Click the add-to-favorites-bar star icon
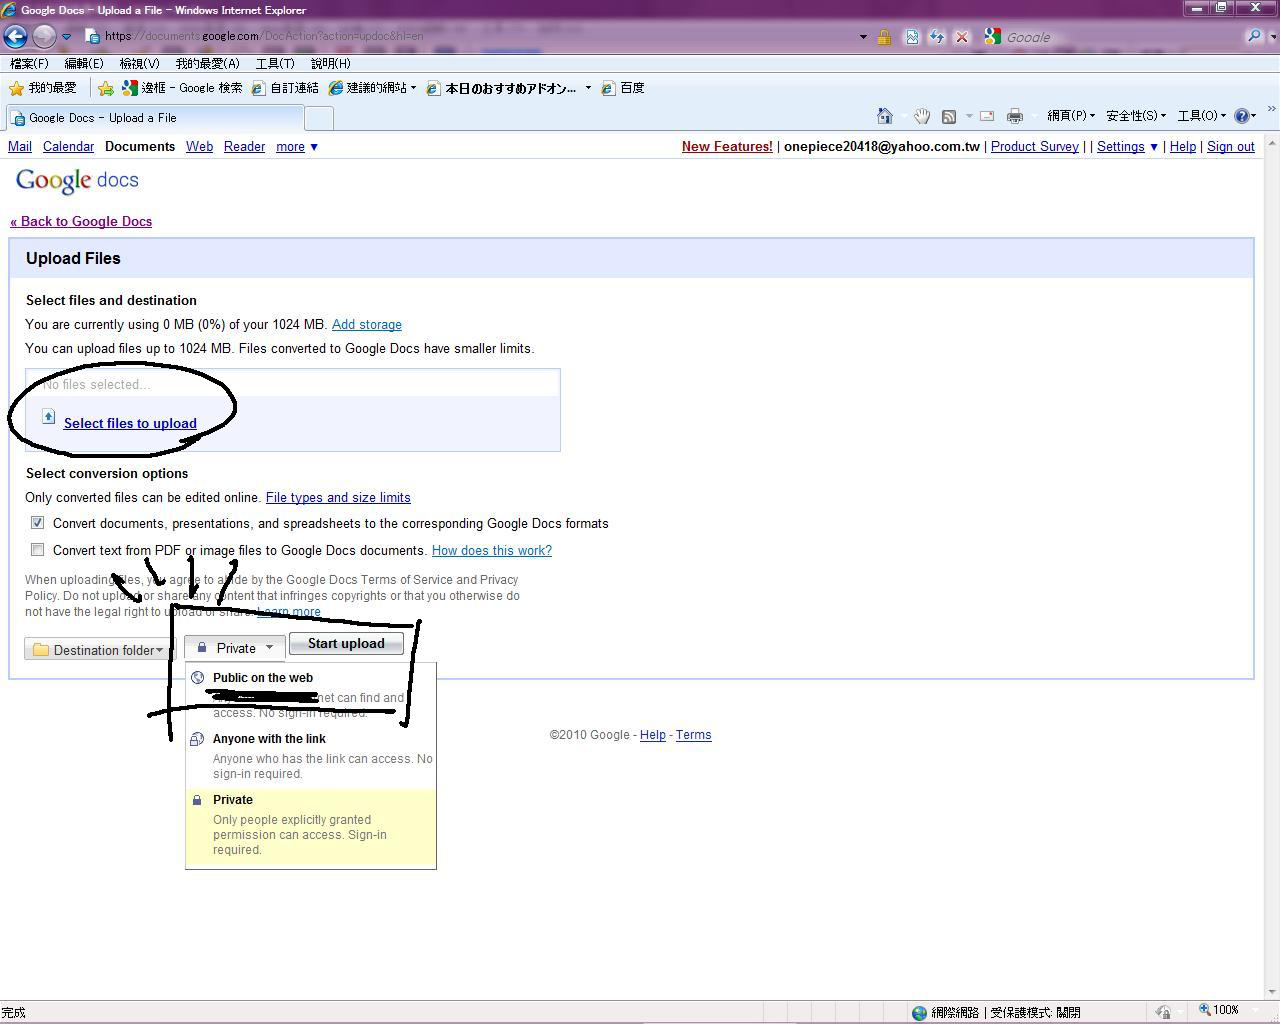Image resolution: width=1280 pixels, height=1024 pixels. pyautogui.click(x=105, y=88)
